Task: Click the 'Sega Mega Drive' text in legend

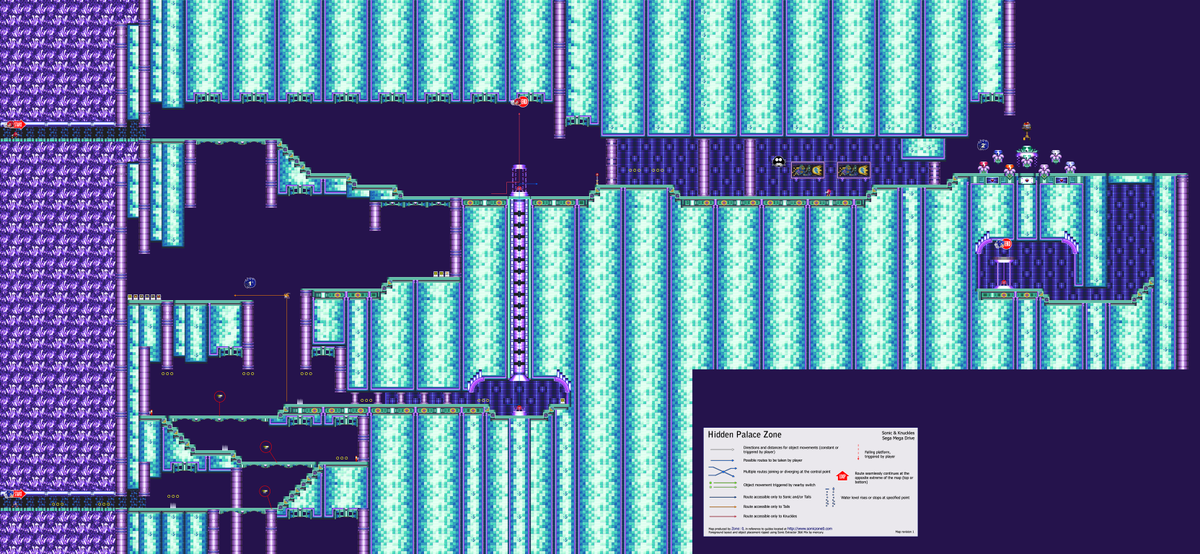Action: coord(898,438)
